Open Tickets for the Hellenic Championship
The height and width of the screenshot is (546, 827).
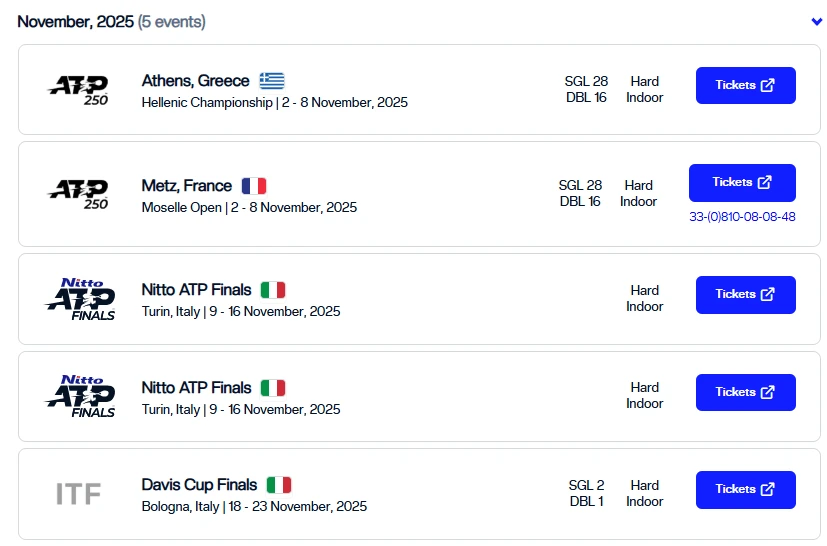tap(745, 86)
